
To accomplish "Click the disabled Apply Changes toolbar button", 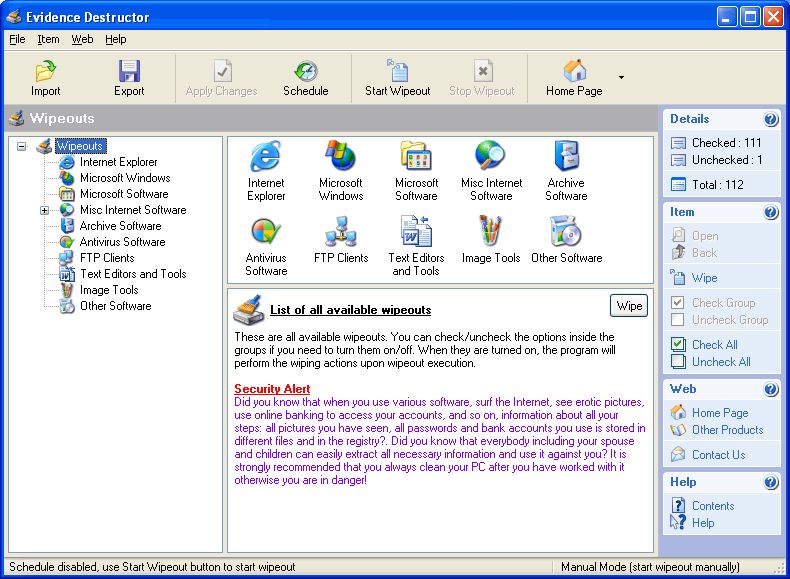I will 222,78.
